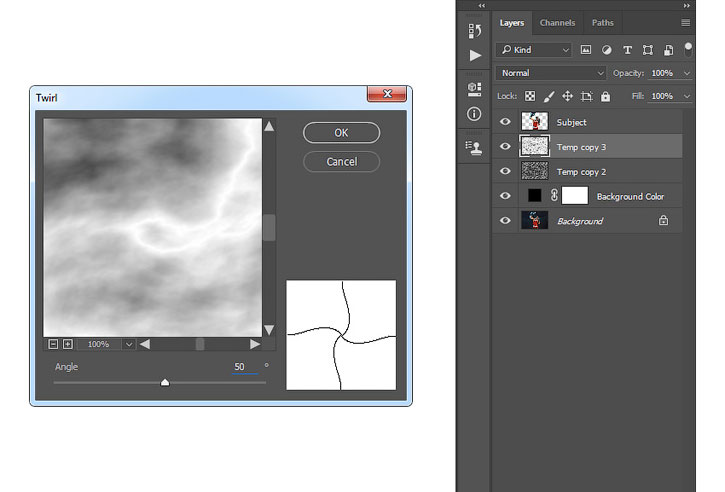Select Background Color layer white mask thumbnail
725x492 pixels.
point(575,196)
